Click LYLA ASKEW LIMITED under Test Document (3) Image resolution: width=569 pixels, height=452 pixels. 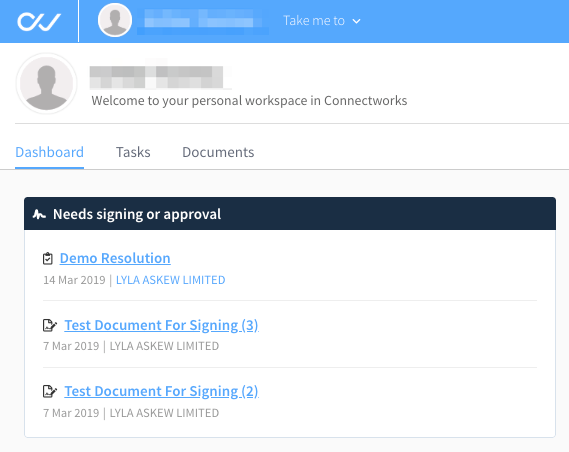164,346
